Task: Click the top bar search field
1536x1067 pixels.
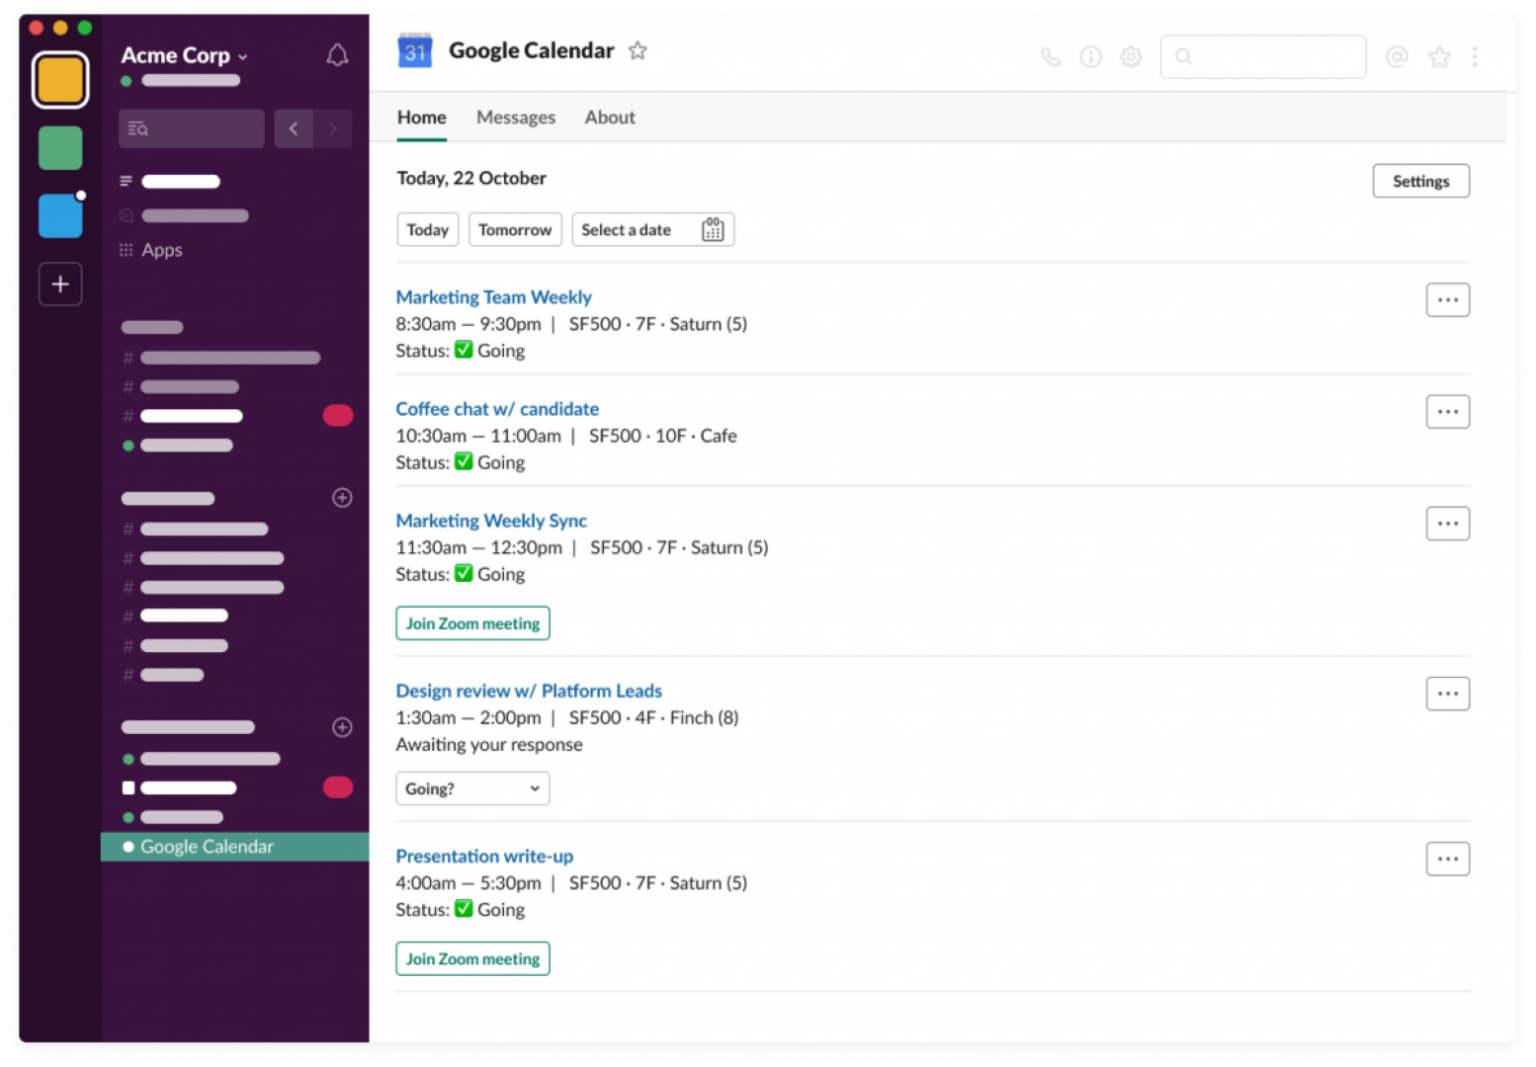Action: coord(1263,57)
